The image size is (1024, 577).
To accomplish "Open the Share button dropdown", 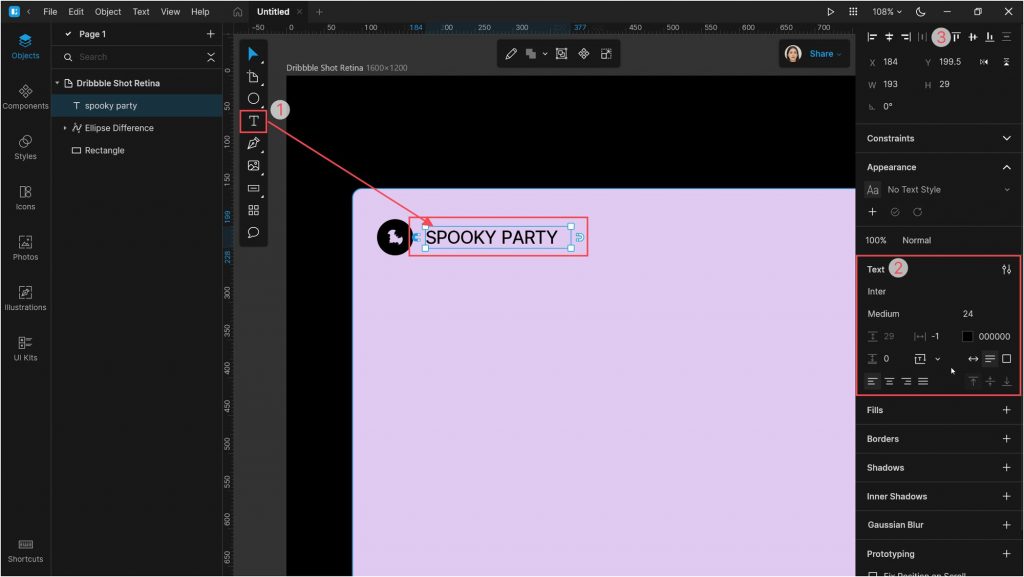I will pyautogui.click(x=825, y=54).
